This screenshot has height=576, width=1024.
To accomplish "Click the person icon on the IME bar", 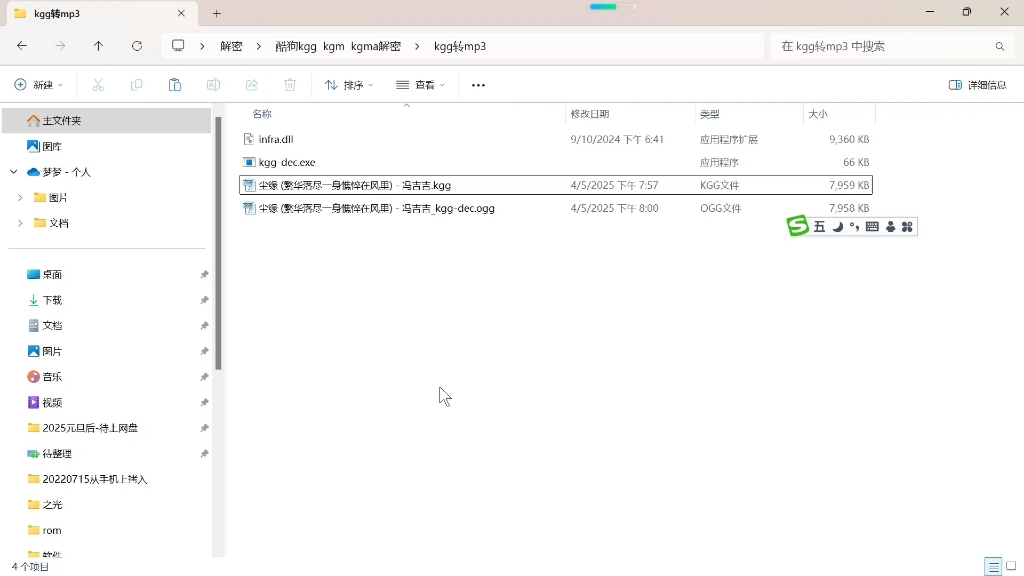I will (890, 227).
